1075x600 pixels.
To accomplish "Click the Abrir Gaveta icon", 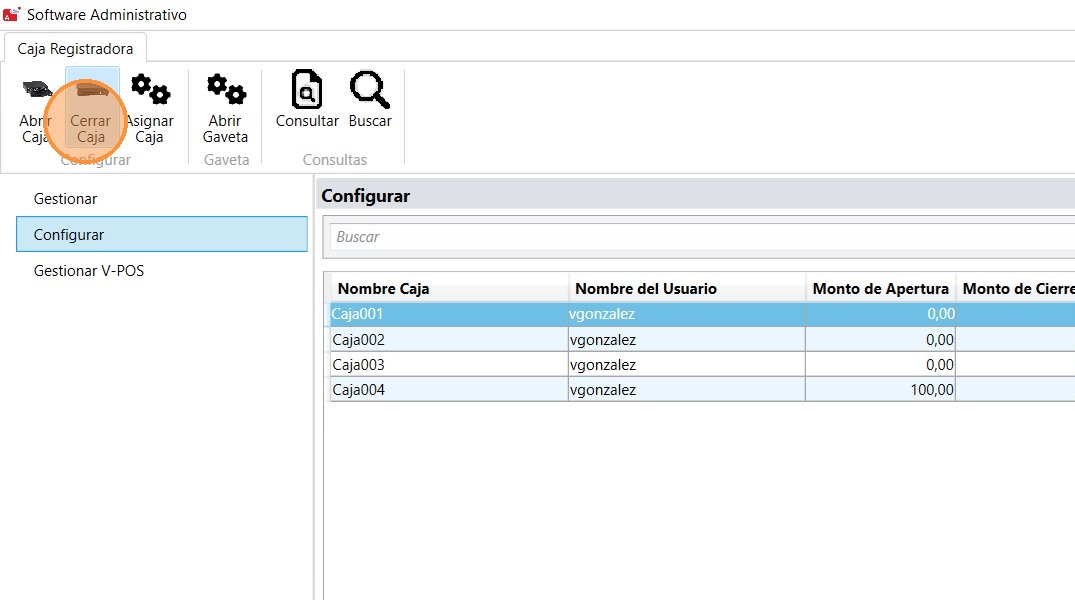I will [225, 90].
